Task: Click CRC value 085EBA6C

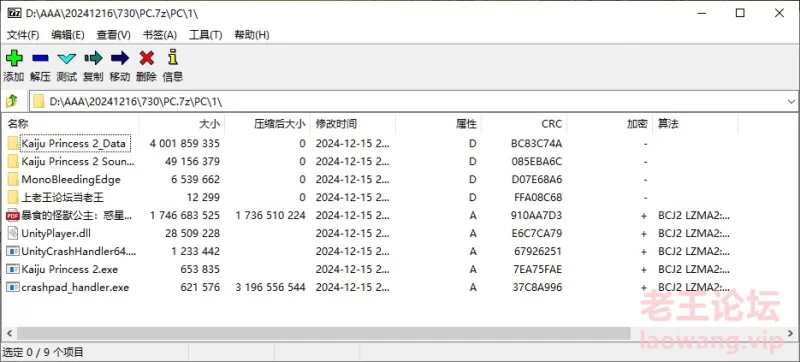Action: 536,162
